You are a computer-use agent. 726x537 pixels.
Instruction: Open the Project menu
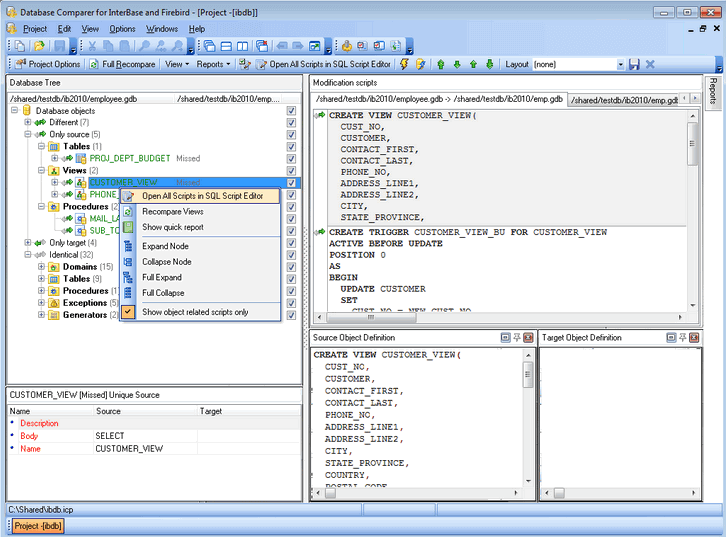pos(35,29)
